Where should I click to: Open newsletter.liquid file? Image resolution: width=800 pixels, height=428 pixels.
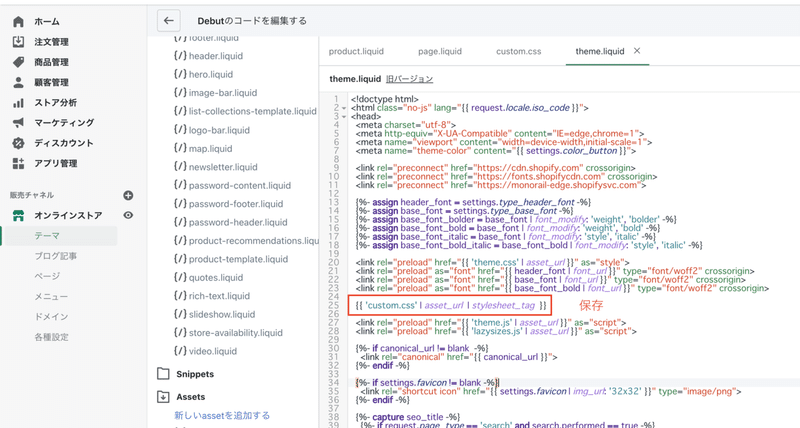[223, 167]
